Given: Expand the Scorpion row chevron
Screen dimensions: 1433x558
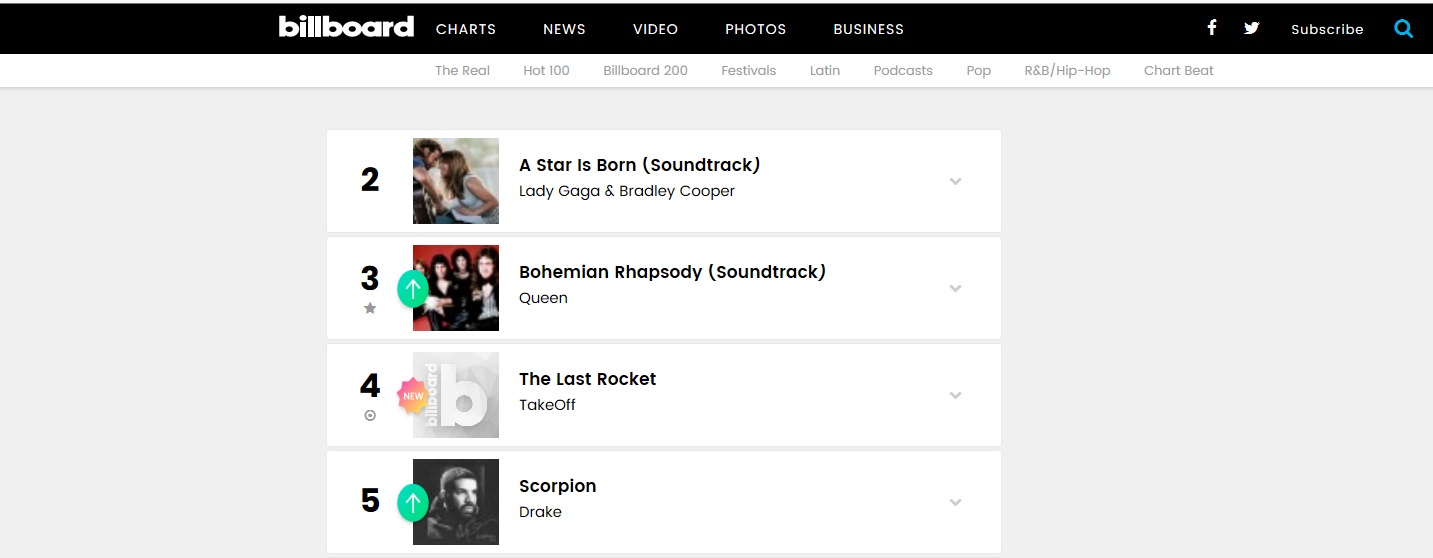Looking at the screenshot, I should (x=955, y=502).
